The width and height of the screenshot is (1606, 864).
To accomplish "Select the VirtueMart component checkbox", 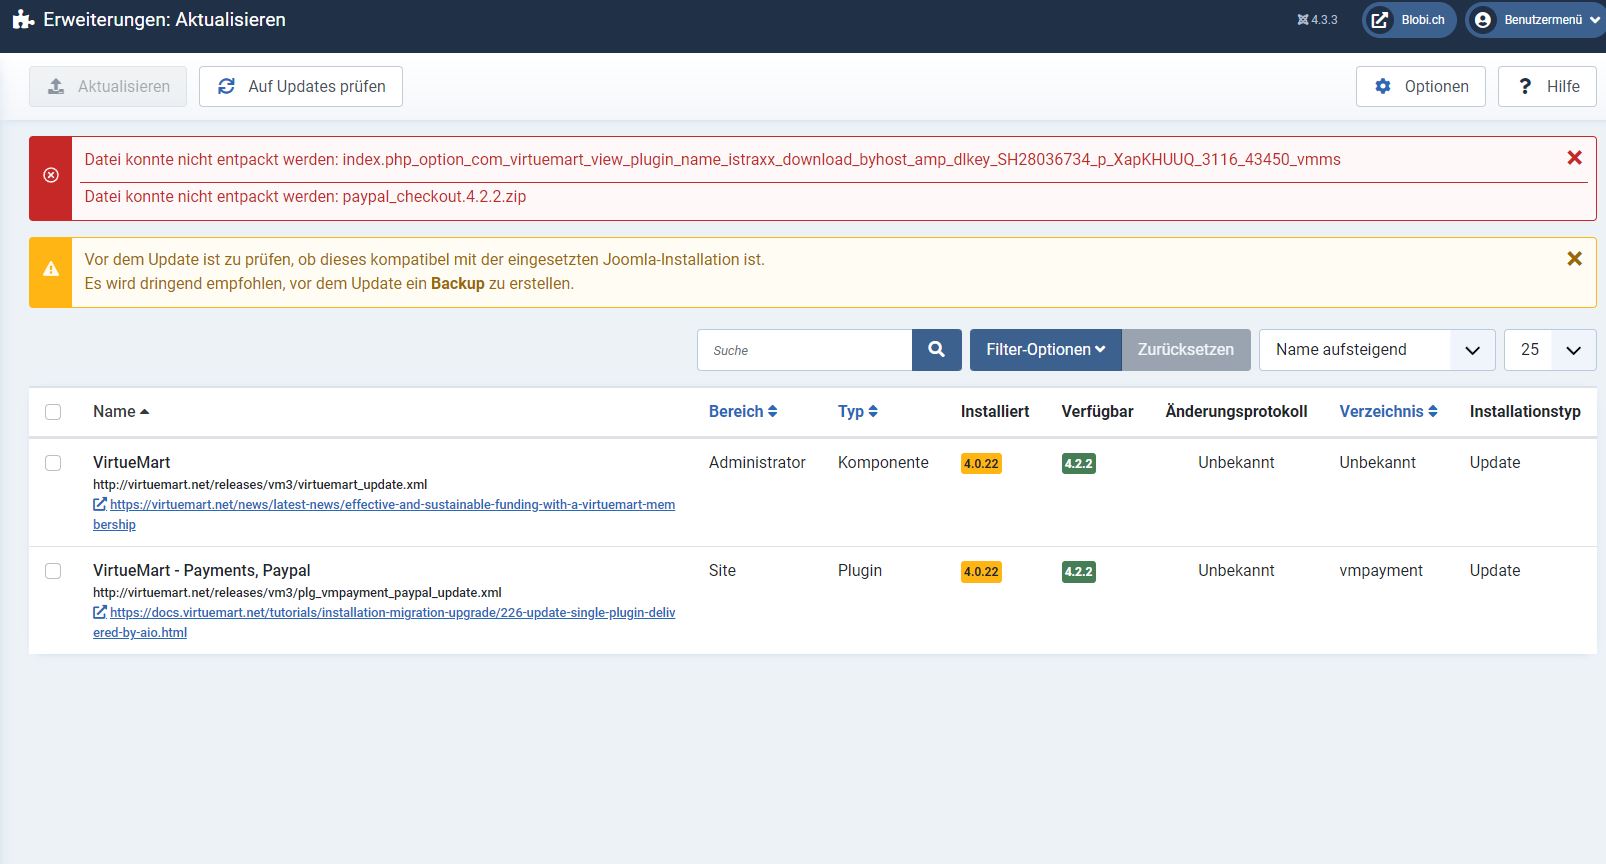I will click(53, 463).
